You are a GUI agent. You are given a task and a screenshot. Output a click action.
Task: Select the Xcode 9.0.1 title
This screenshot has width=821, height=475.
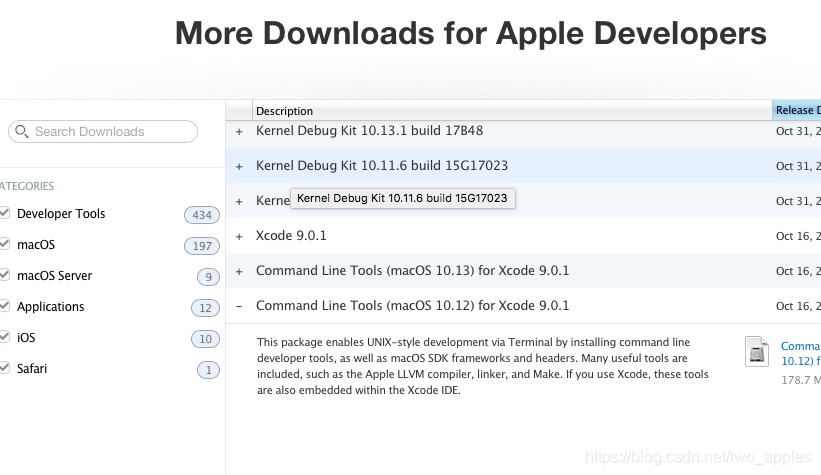click(291, 236)
